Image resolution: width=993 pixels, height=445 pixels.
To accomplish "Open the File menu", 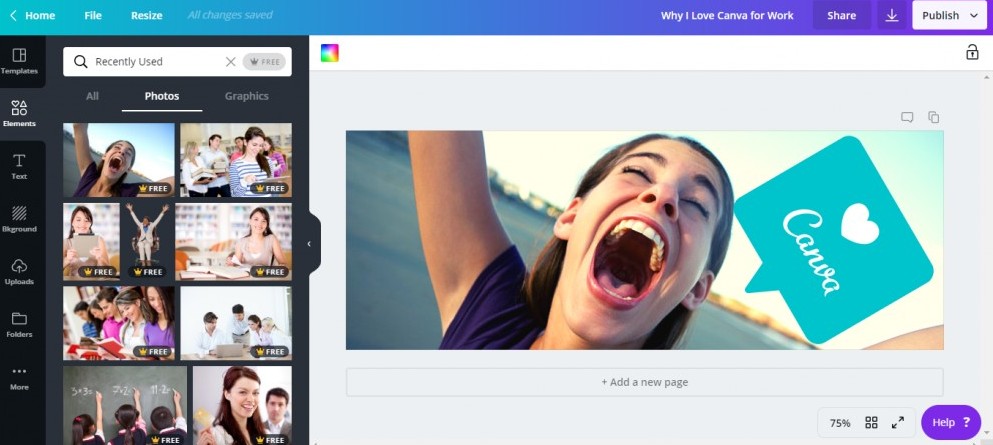I will click(x=93, y=15).
